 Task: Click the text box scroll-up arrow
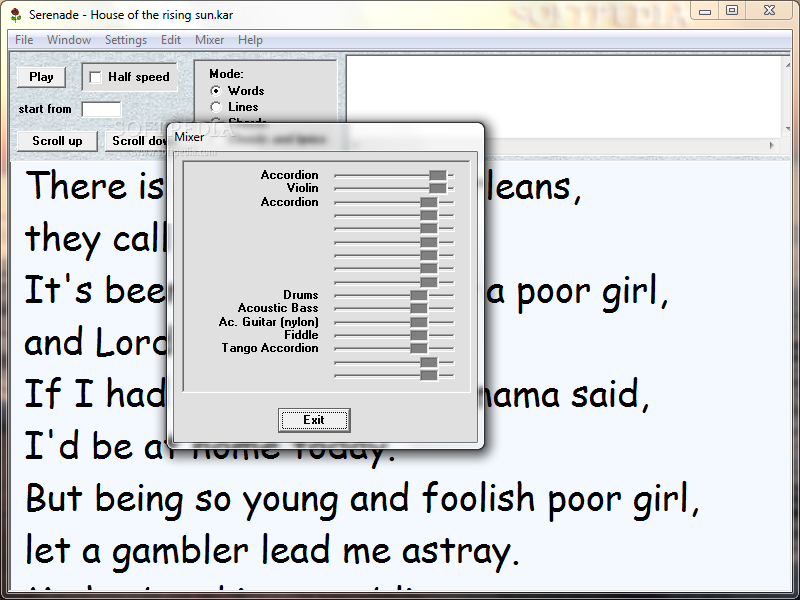[x=788, y=64]
